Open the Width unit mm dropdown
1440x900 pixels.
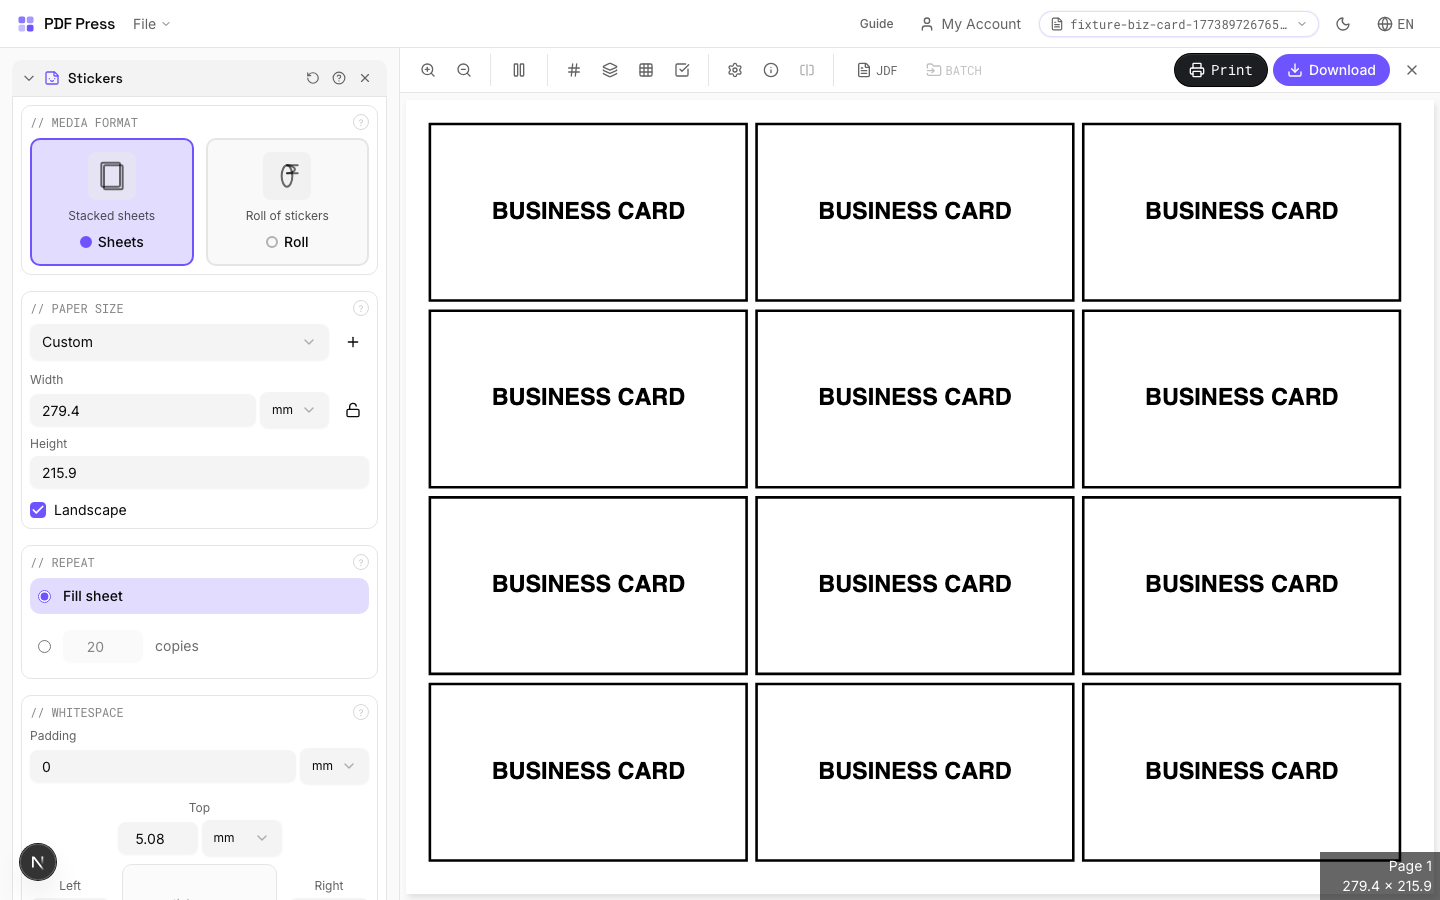[x=294, y=410]
